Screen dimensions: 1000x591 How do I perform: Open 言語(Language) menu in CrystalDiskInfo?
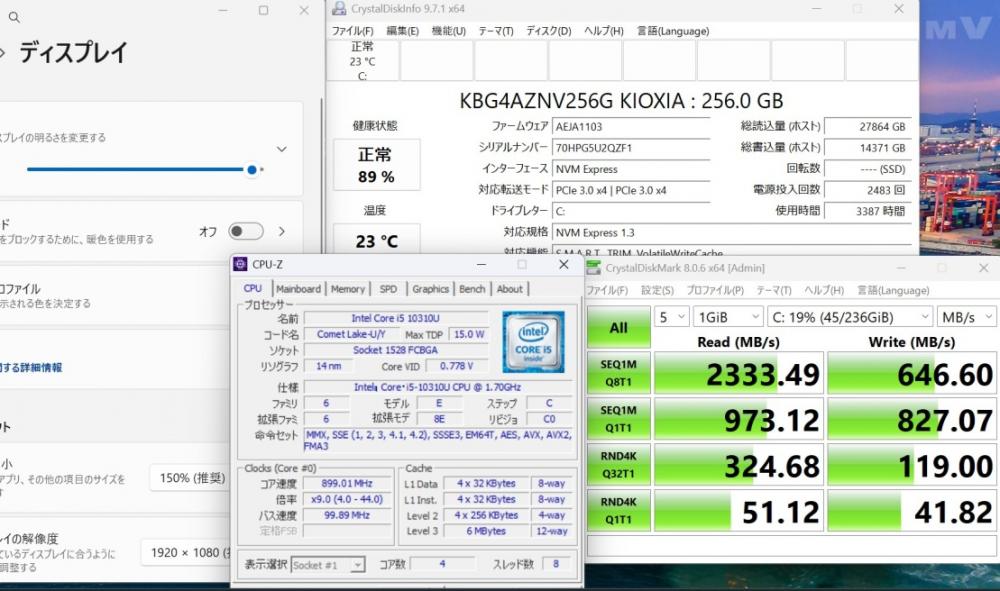[x=672, y=31]
